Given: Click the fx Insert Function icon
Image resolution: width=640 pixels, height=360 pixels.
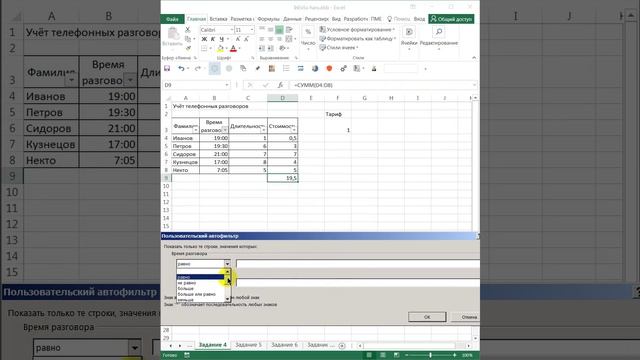Looking at the screenshot, I should tap(280, 85).
